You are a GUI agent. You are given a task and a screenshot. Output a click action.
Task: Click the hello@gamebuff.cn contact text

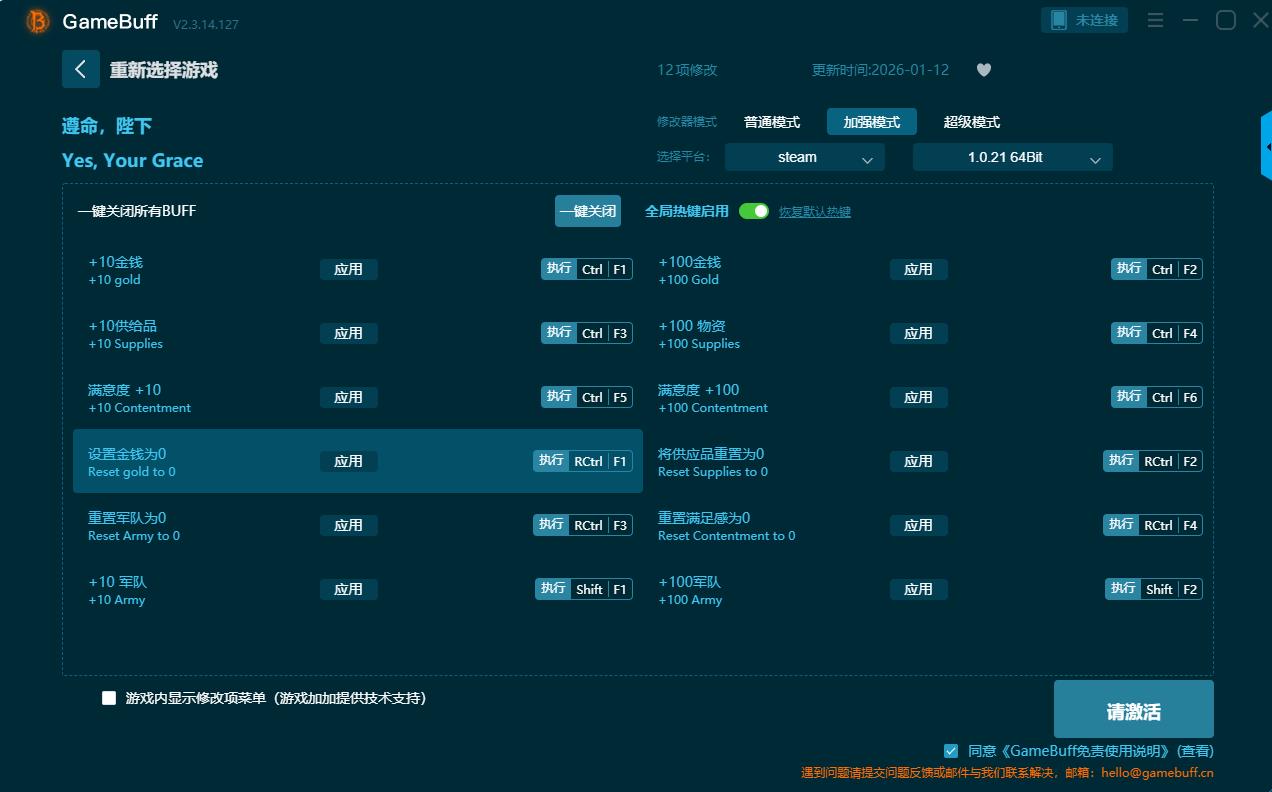pos(1157,773)
